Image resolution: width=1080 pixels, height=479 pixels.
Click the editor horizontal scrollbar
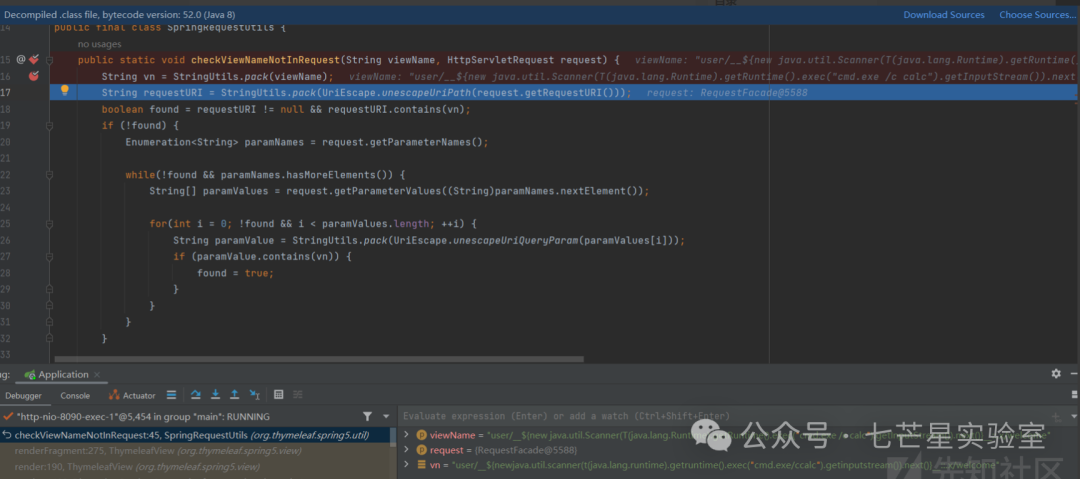[x=319, y=359]
